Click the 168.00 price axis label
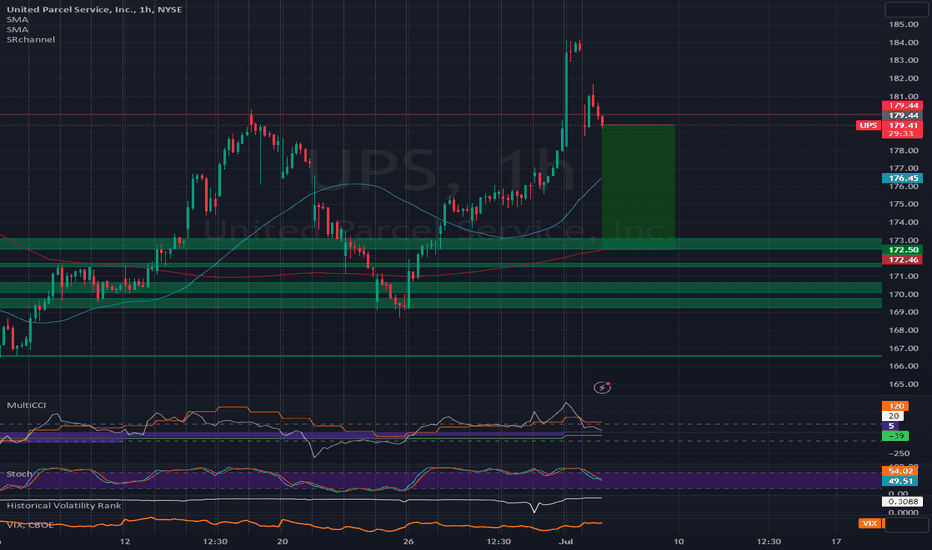This screenshot has height=550, width=932. (903, 330)
